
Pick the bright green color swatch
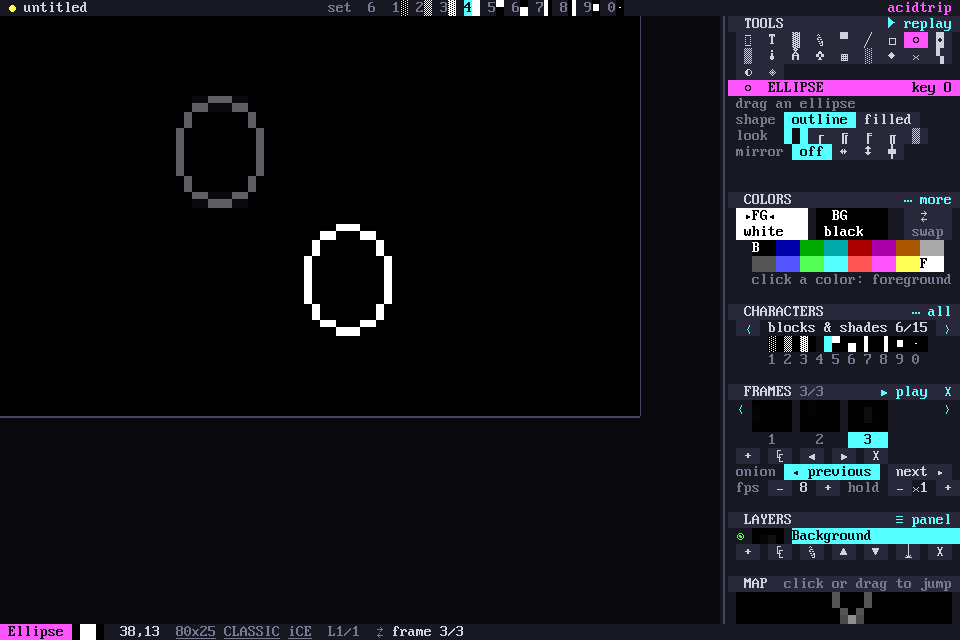click(x=812, y=263)
